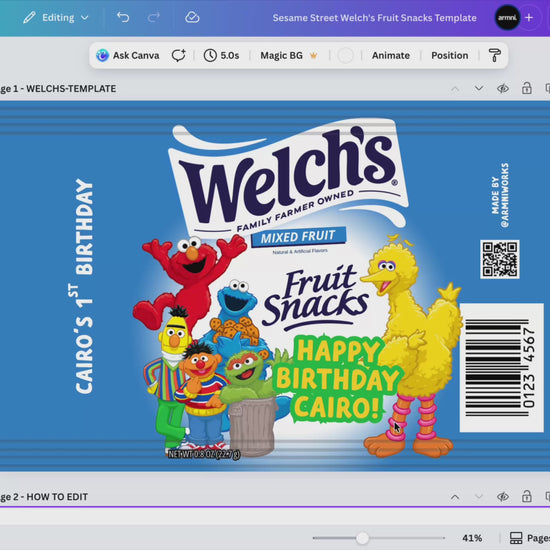The image size is (550, 550).
Task: Undo the last action
Action: [x=123, y=17]
